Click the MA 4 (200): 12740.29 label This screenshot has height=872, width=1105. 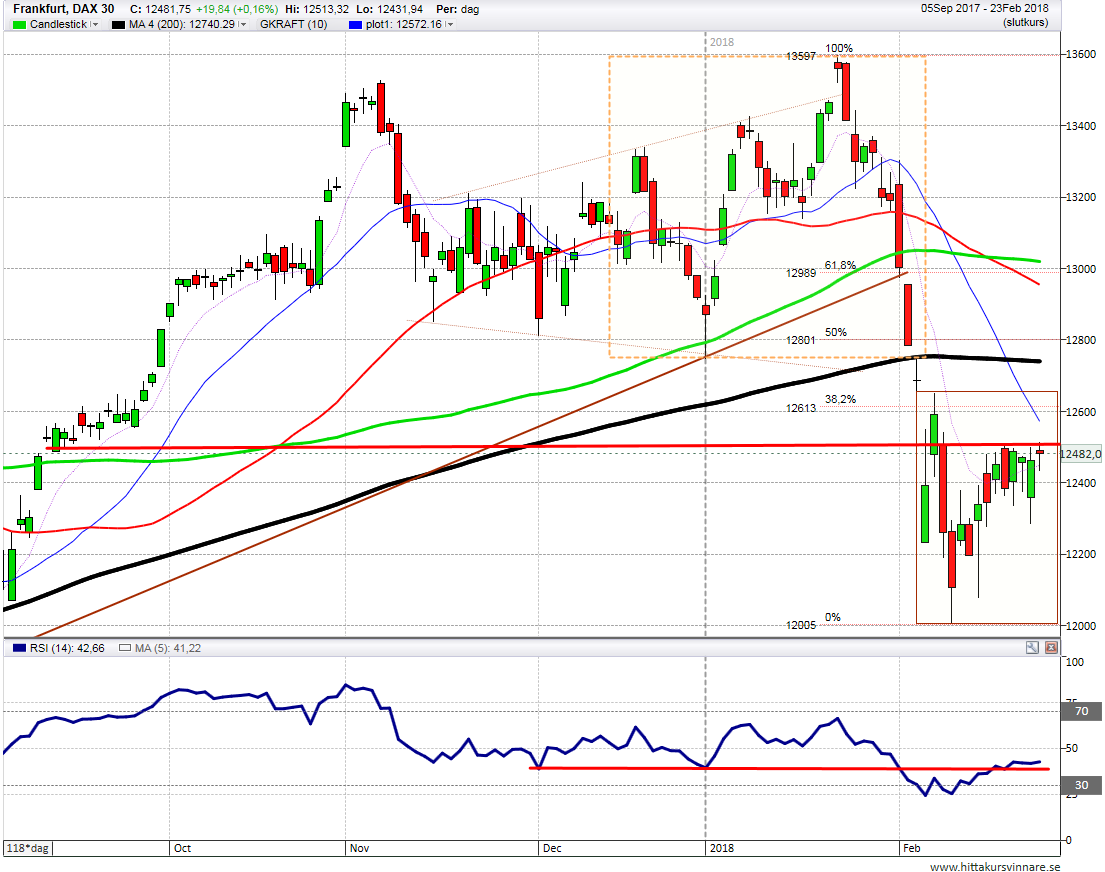coord(182,24)
